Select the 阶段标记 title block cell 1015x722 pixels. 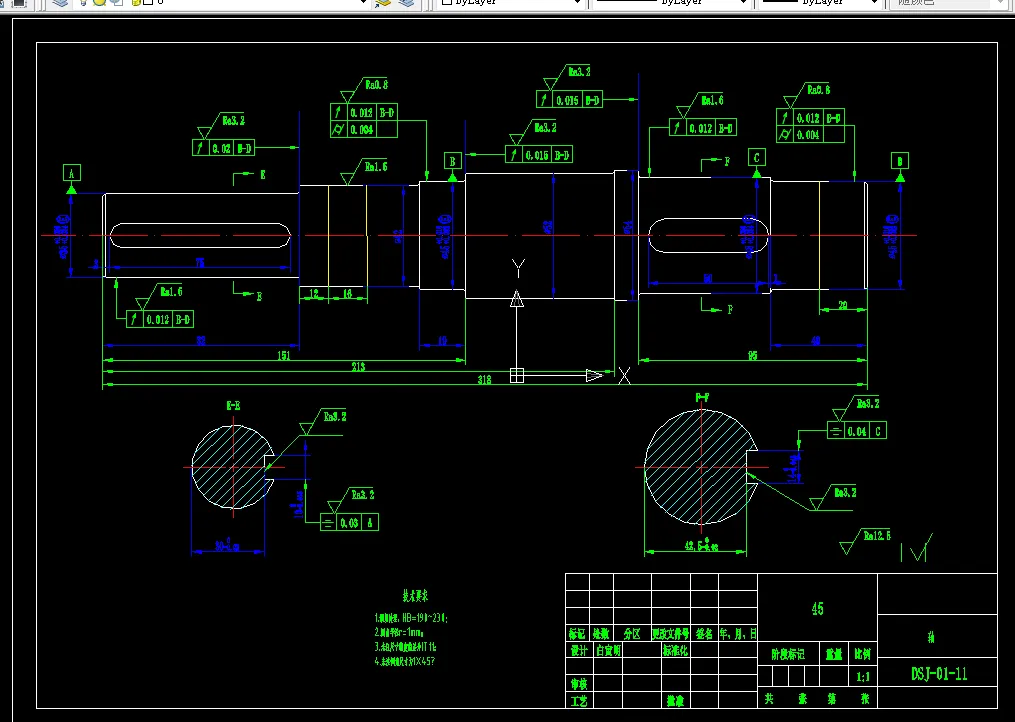click(788, 655)
